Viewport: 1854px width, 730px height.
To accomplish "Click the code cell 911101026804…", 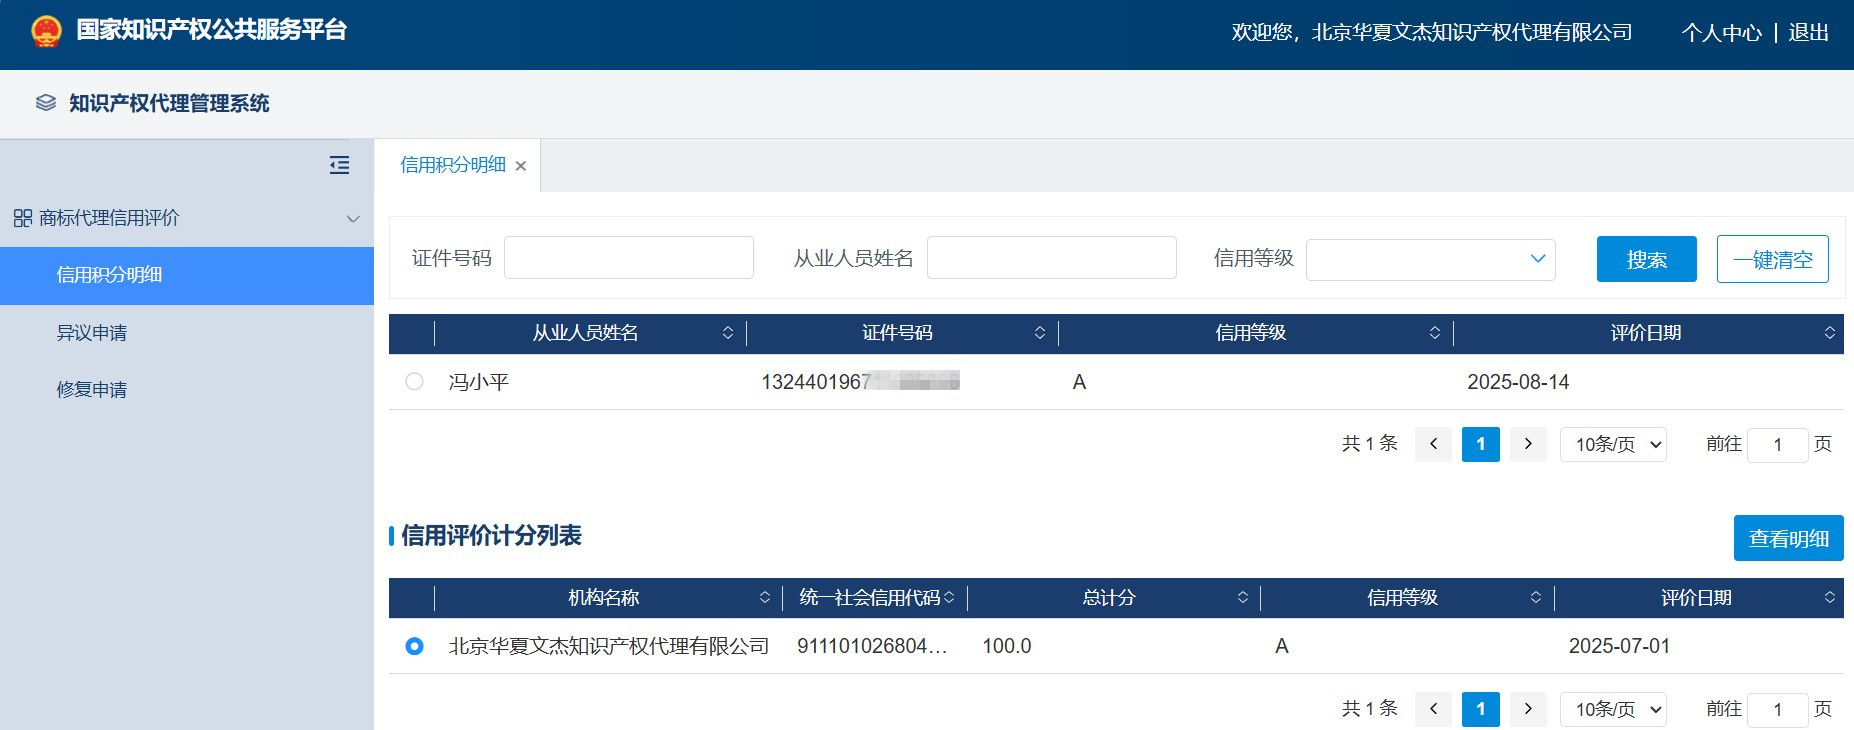I will tap(872, 646).
